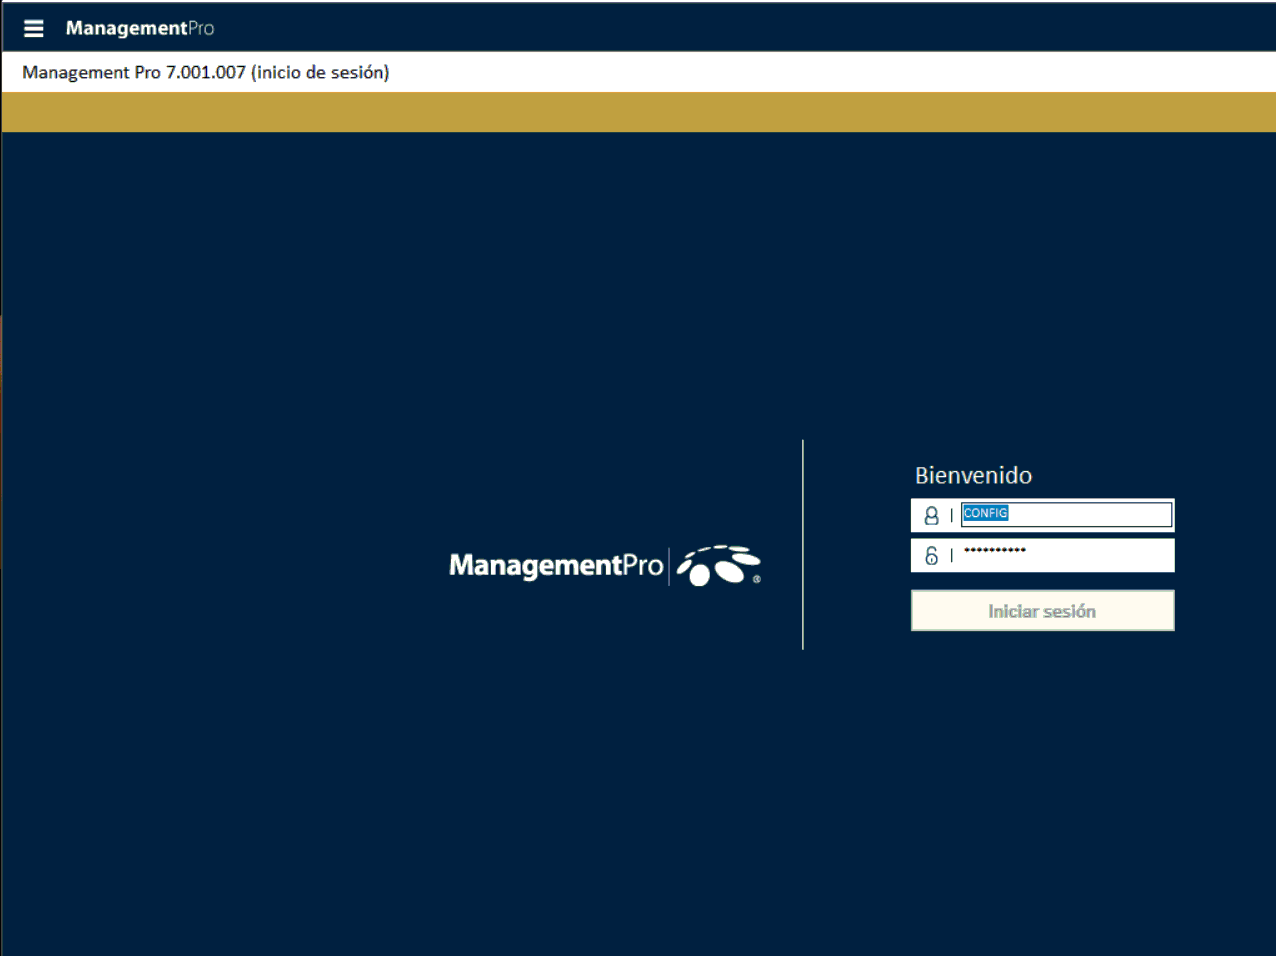Open the hamburger menu in the header
1276x956 pixels.
pyautogui.click(x=34, y=28)
